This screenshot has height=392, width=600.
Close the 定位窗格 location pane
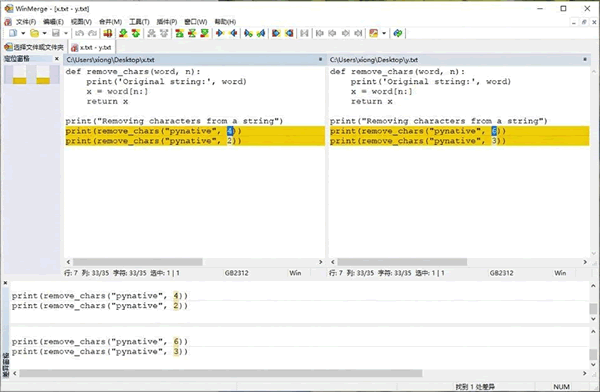click(57, 59)
